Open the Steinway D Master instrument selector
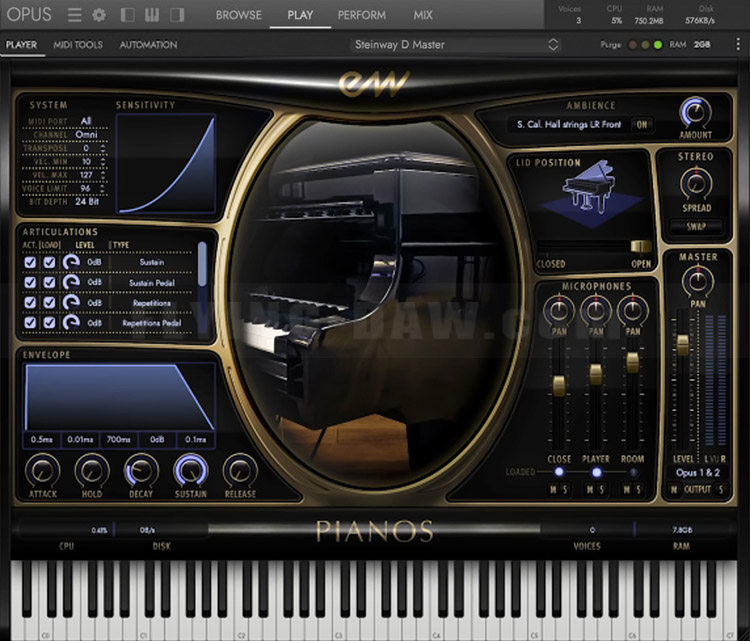The image size is (750, 641). tap(455, 44)
